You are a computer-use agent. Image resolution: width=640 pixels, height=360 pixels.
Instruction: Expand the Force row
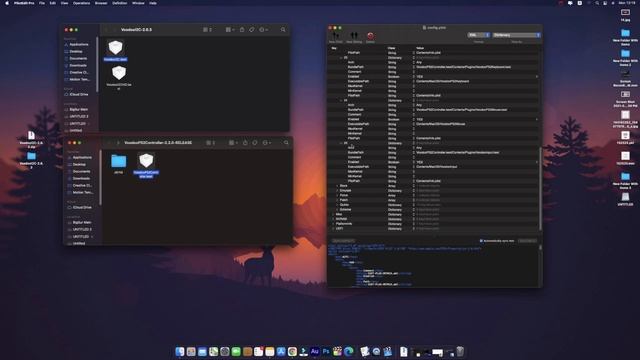pos(337,195)
